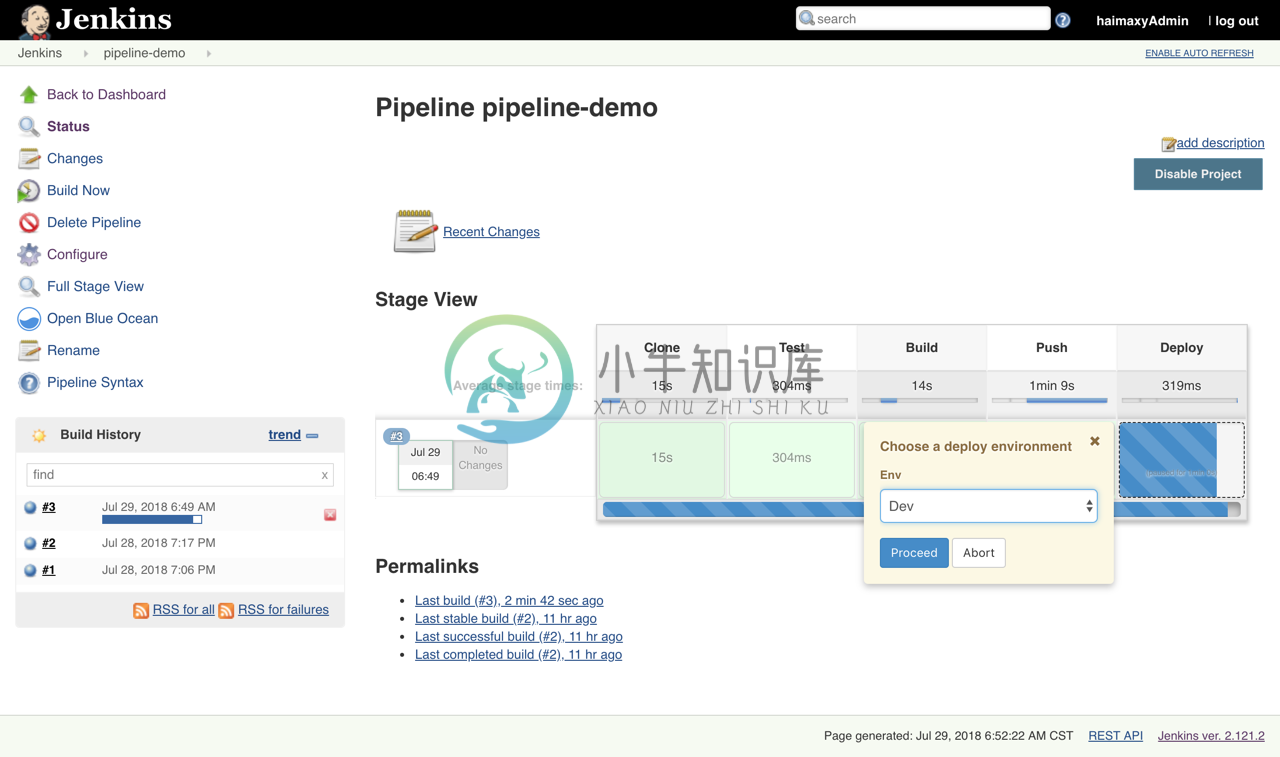Click the stage view running progress bar
1280x757 pixels.
click(x=921, y=510)
